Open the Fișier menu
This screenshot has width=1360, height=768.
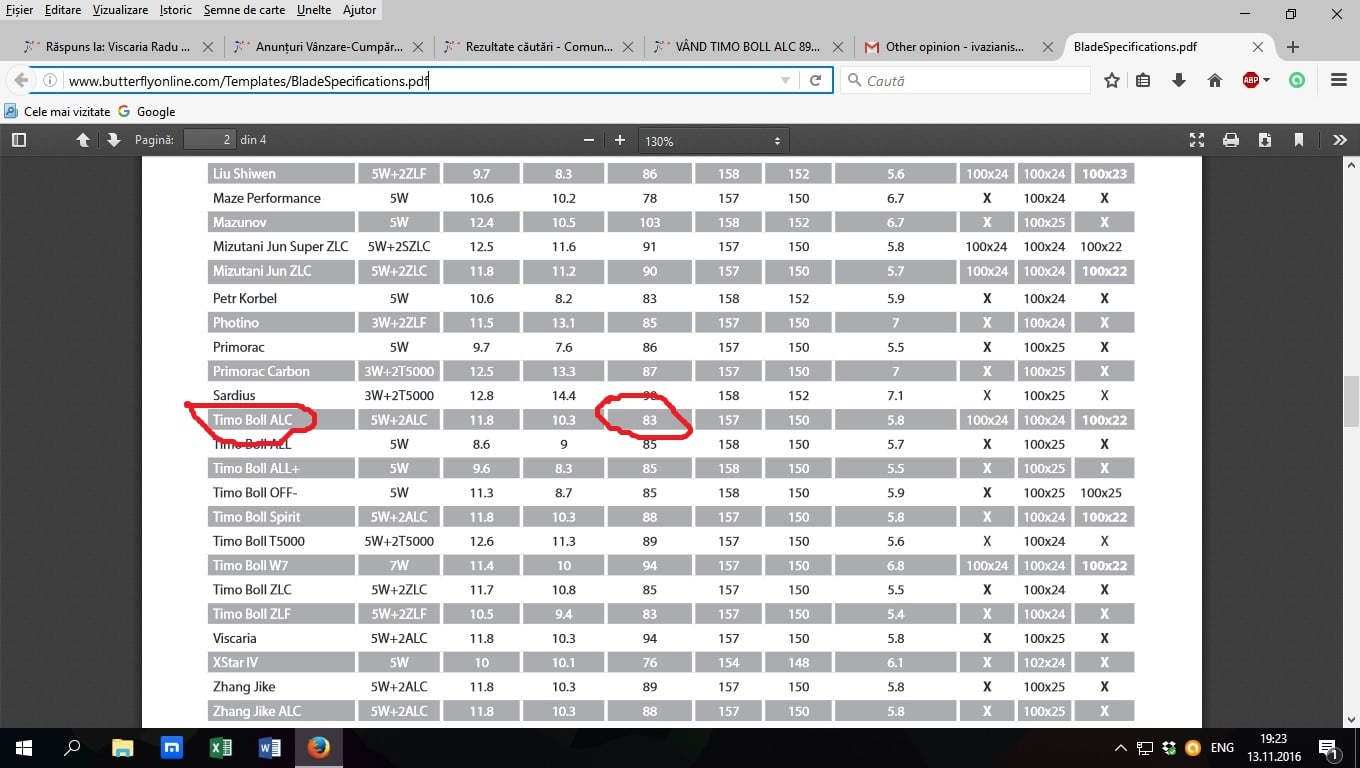tap(19, 10)
